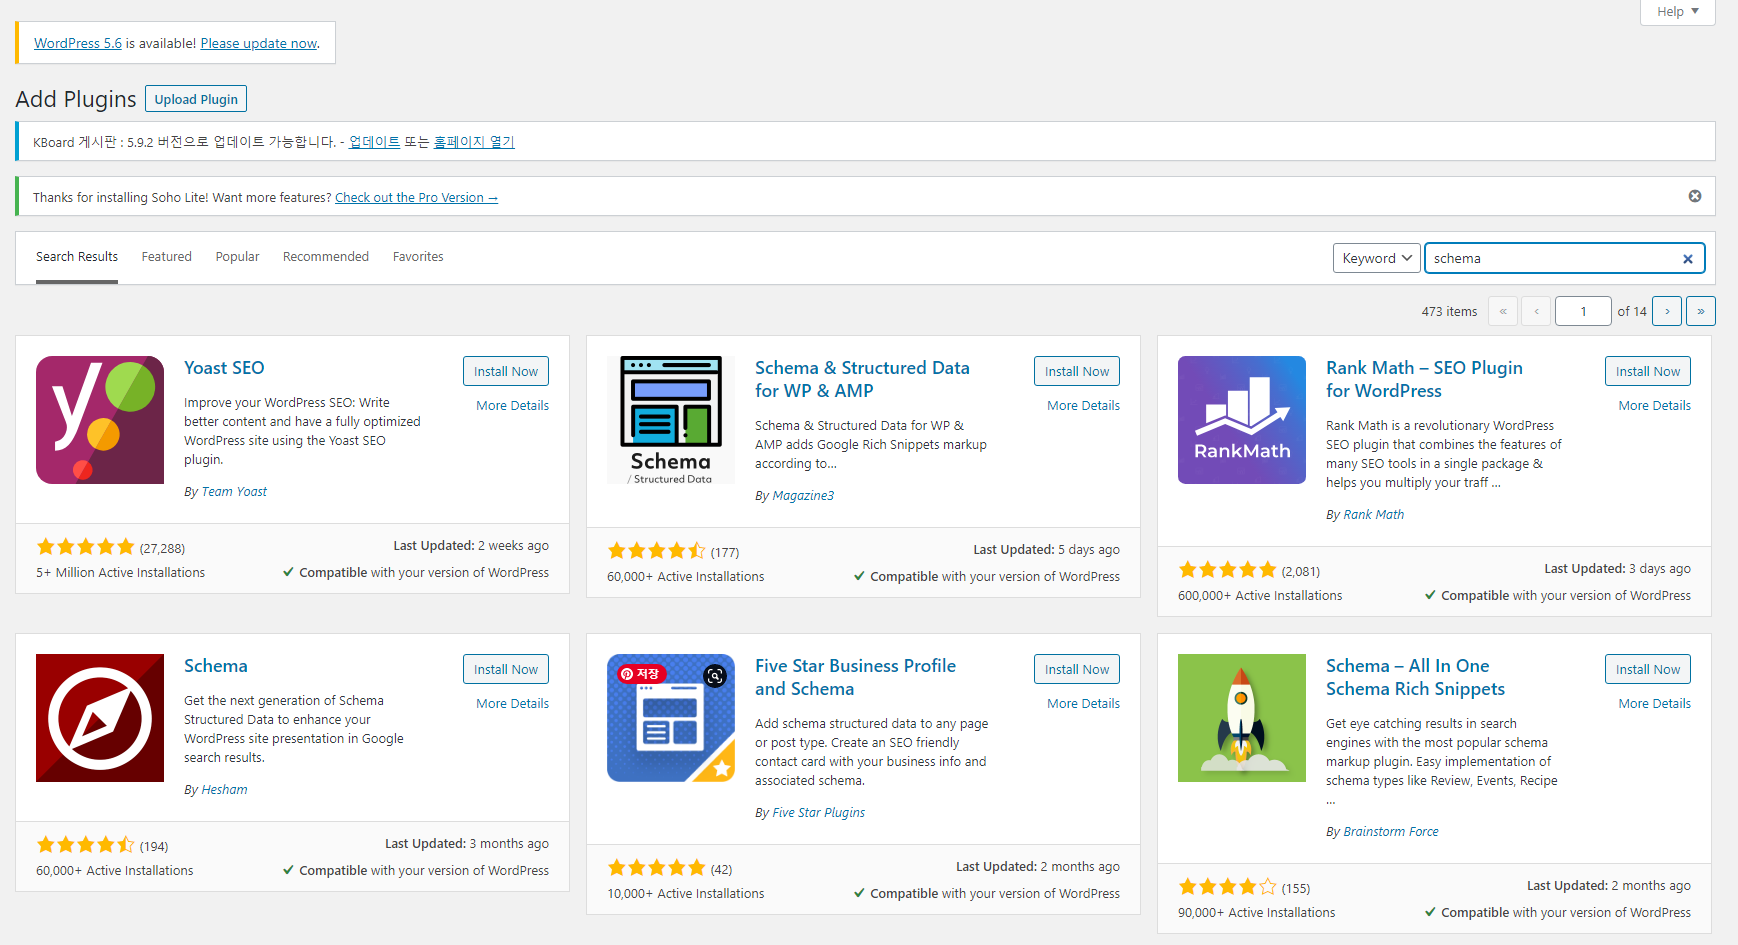Open Five Star Business Profile and Schema title
The width and height of the screenshot is (1738, 945).
tap(855, 677)
